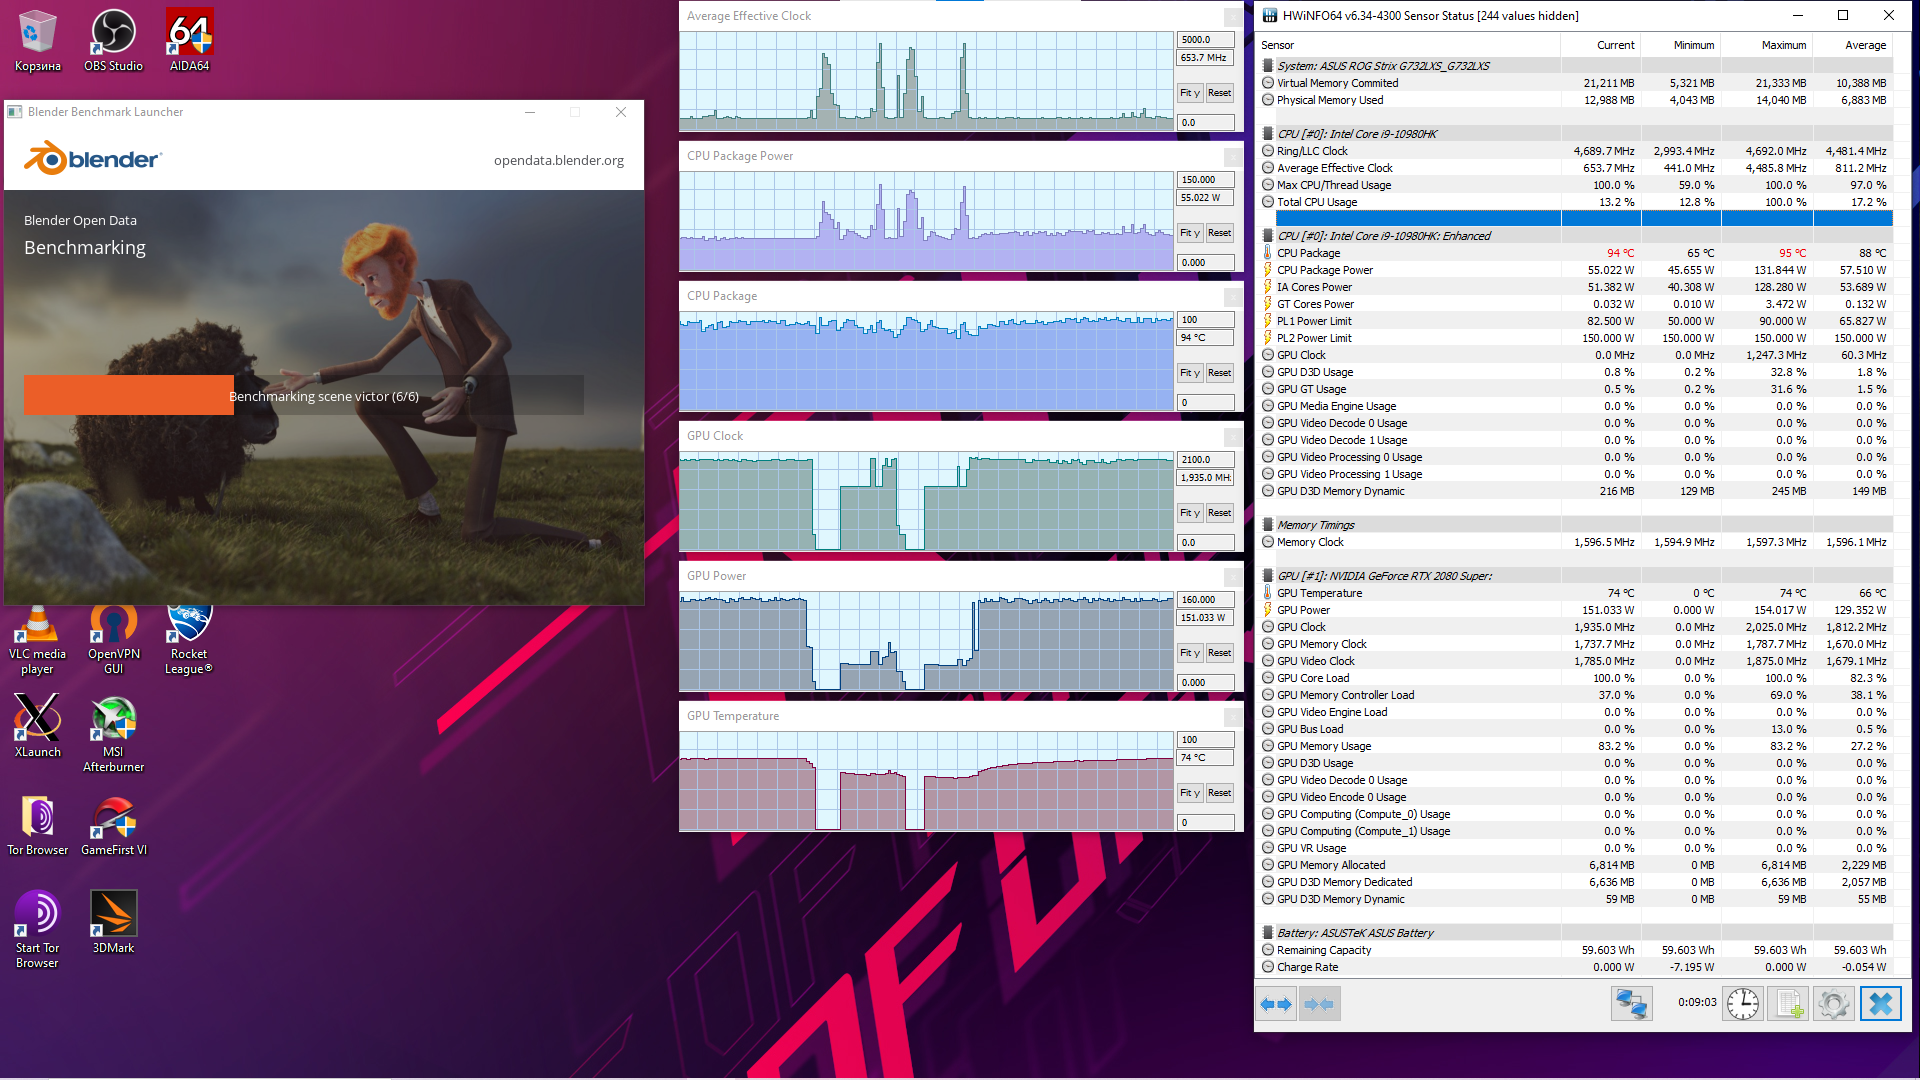This screenshot has height=1080, width=1920.
Task: Click lightning icon beside CPU Package Power
Action: (1268, 270)
